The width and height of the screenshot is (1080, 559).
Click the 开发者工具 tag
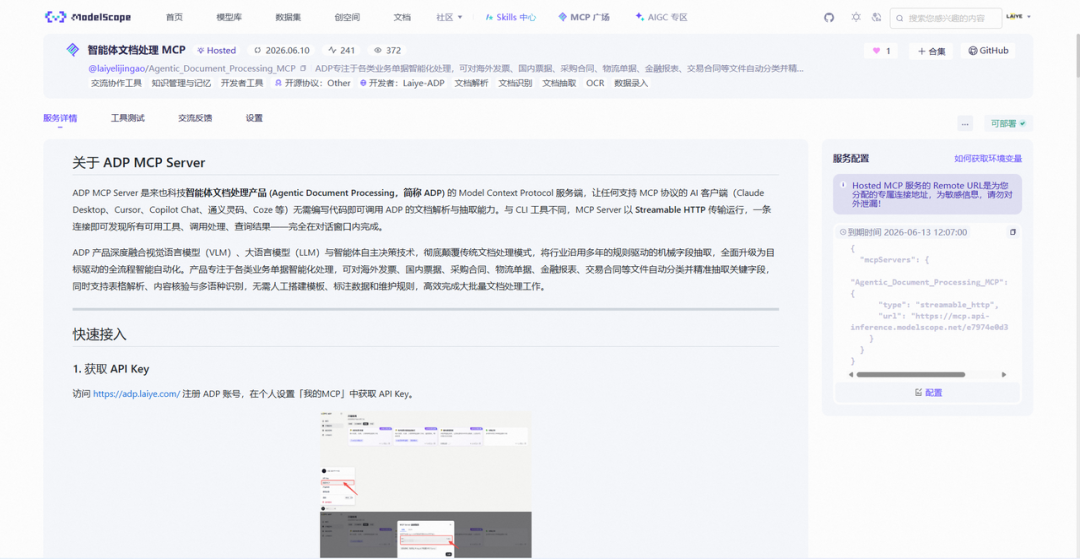tap(242, 83)
